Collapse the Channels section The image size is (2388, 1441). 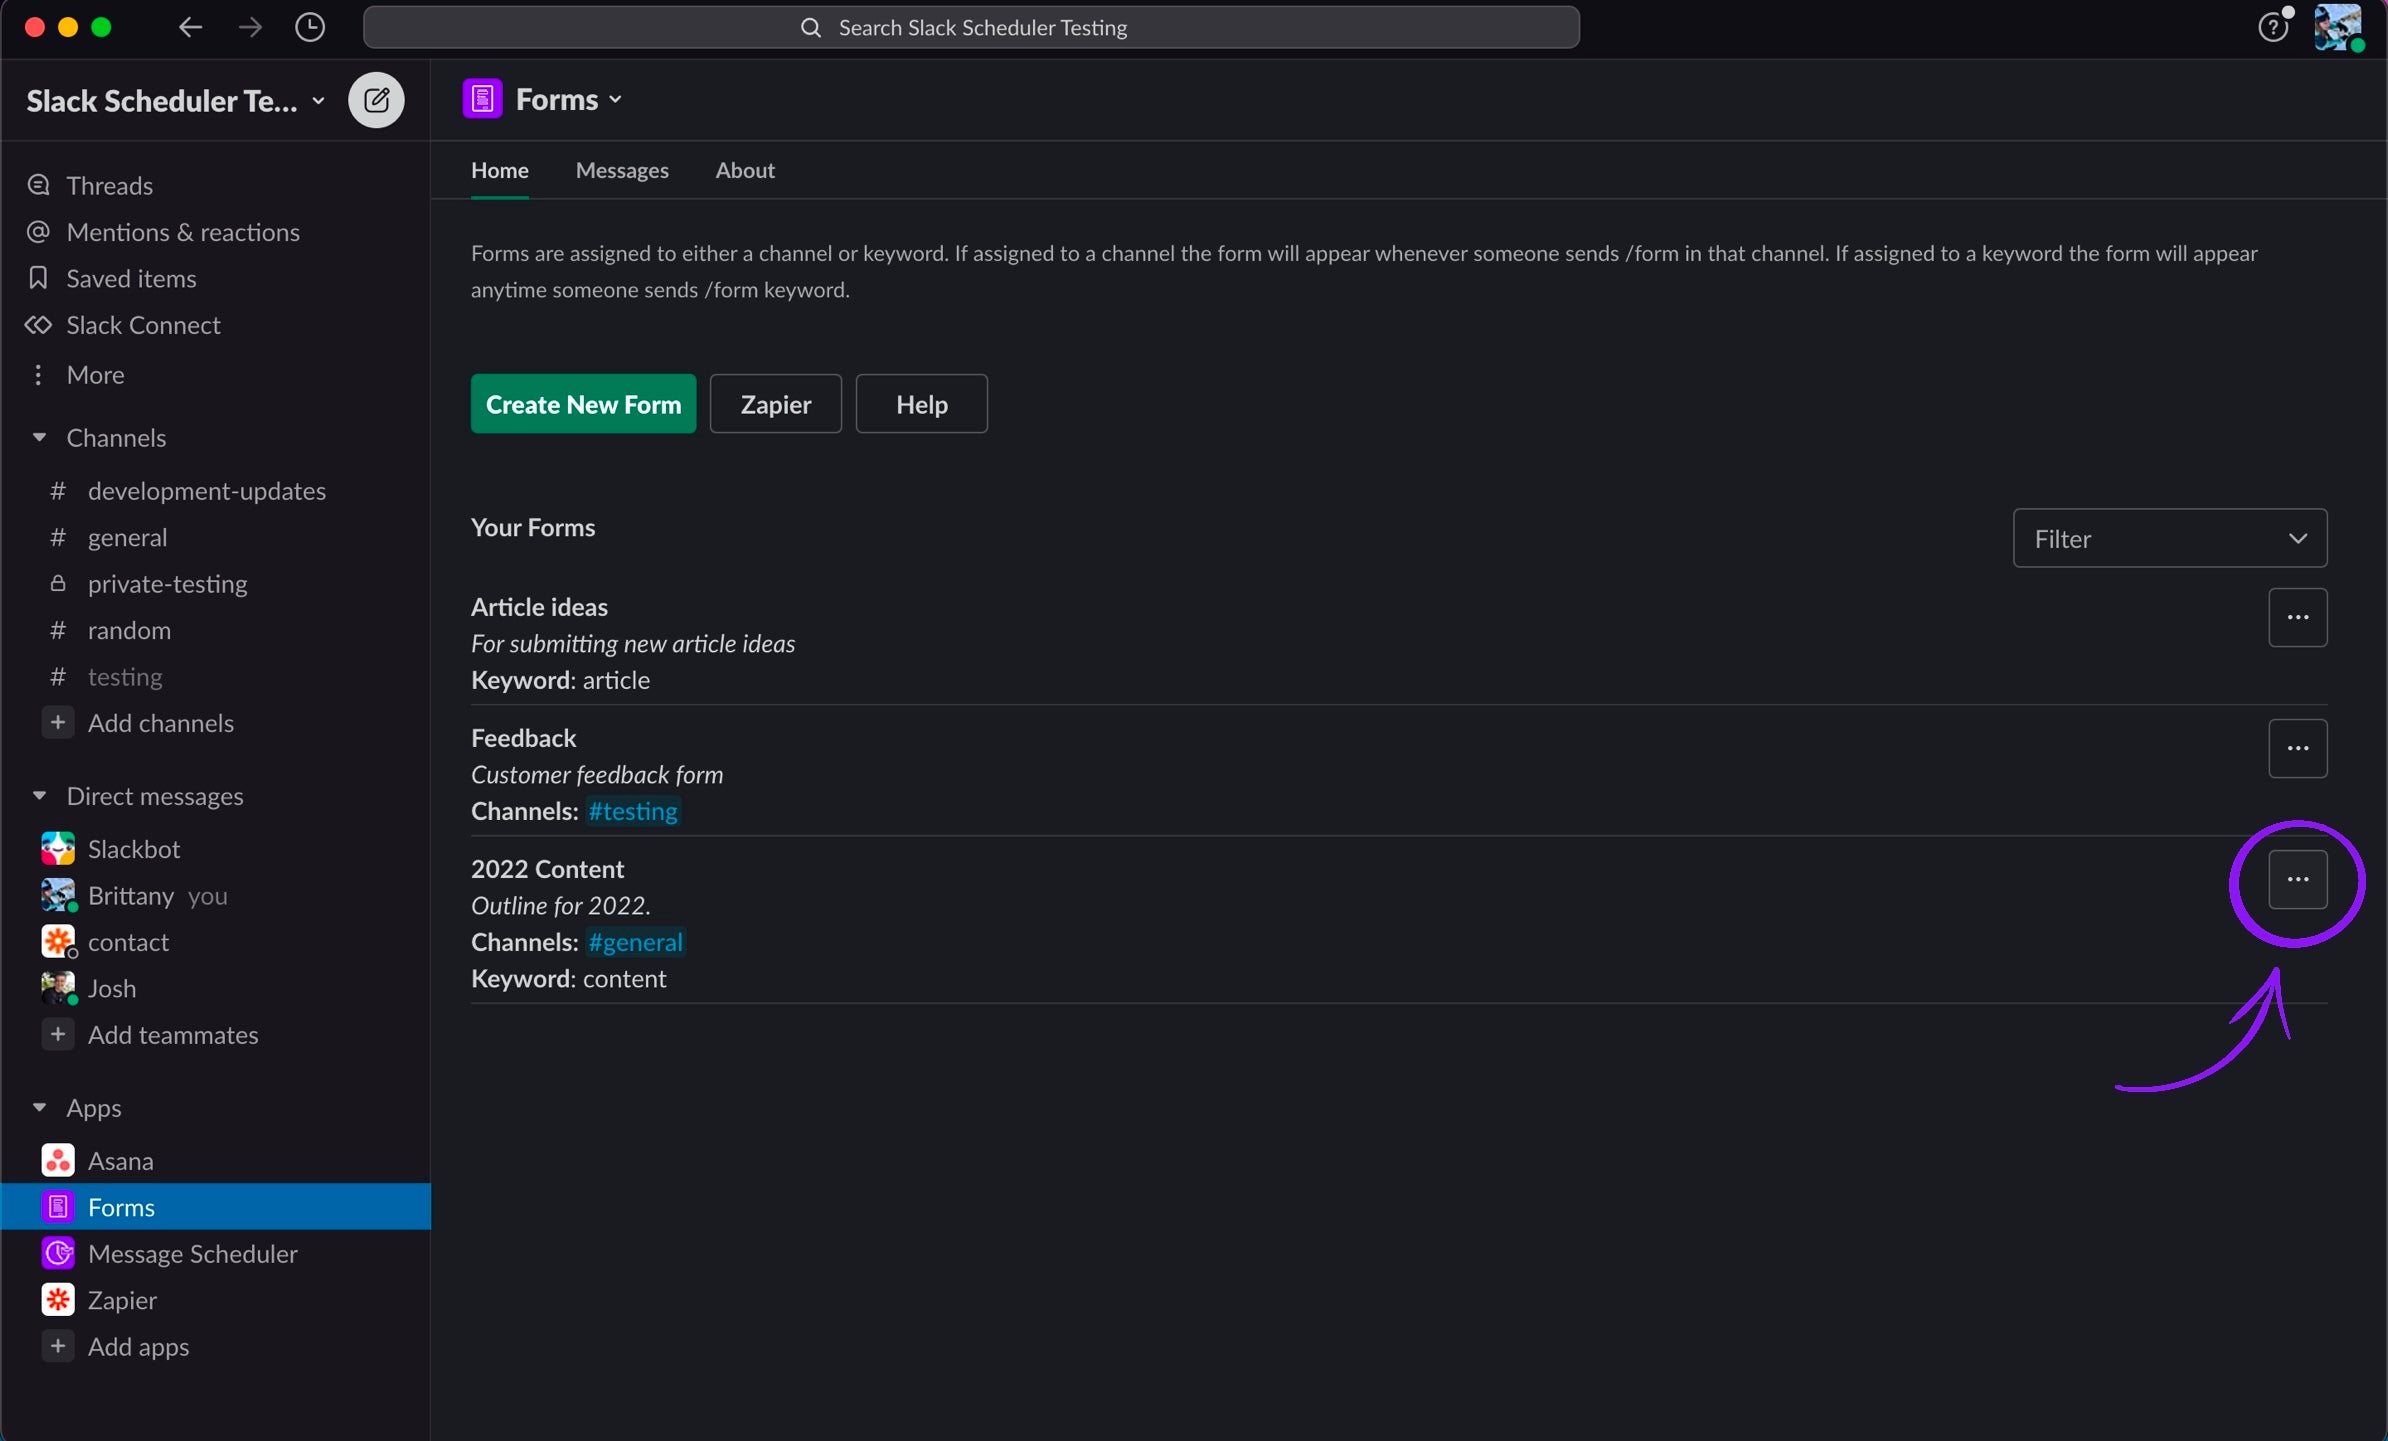coord(40,437)
